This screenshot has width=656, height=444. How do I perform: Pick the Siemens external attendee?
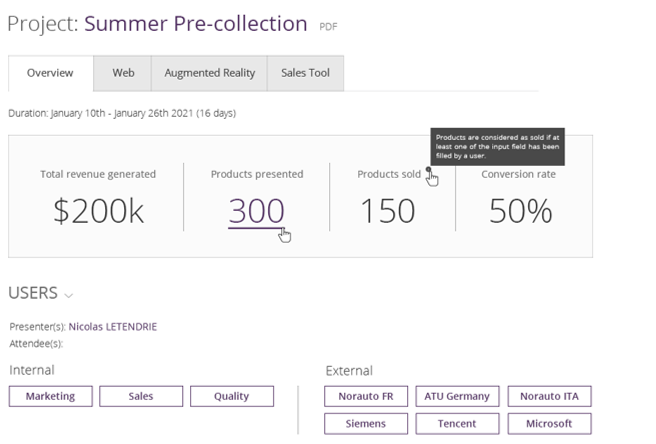pos(366,424)
